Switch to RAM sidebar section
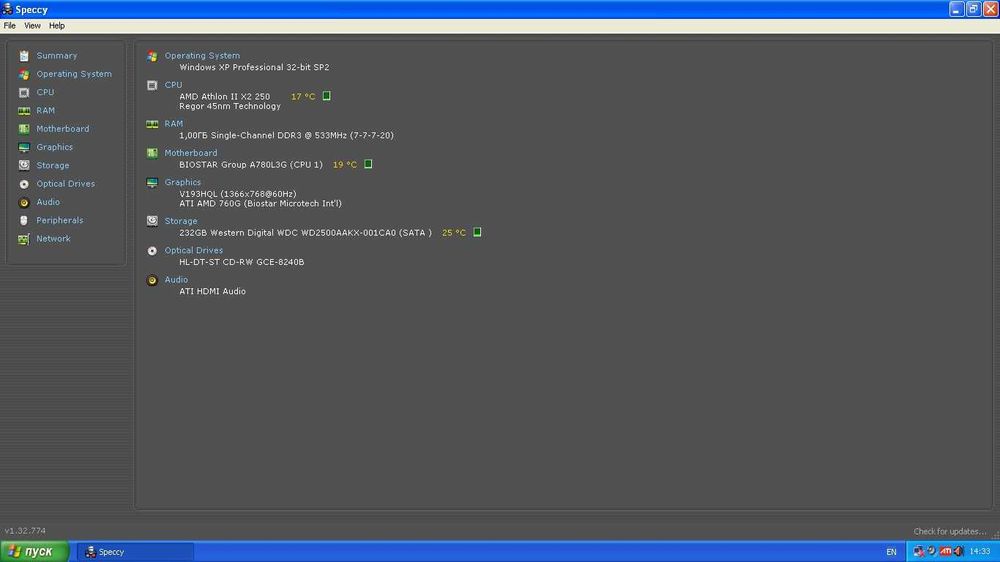Viewport: 1000px width, 562px height. pyautogui.click(x=45, y=110)
